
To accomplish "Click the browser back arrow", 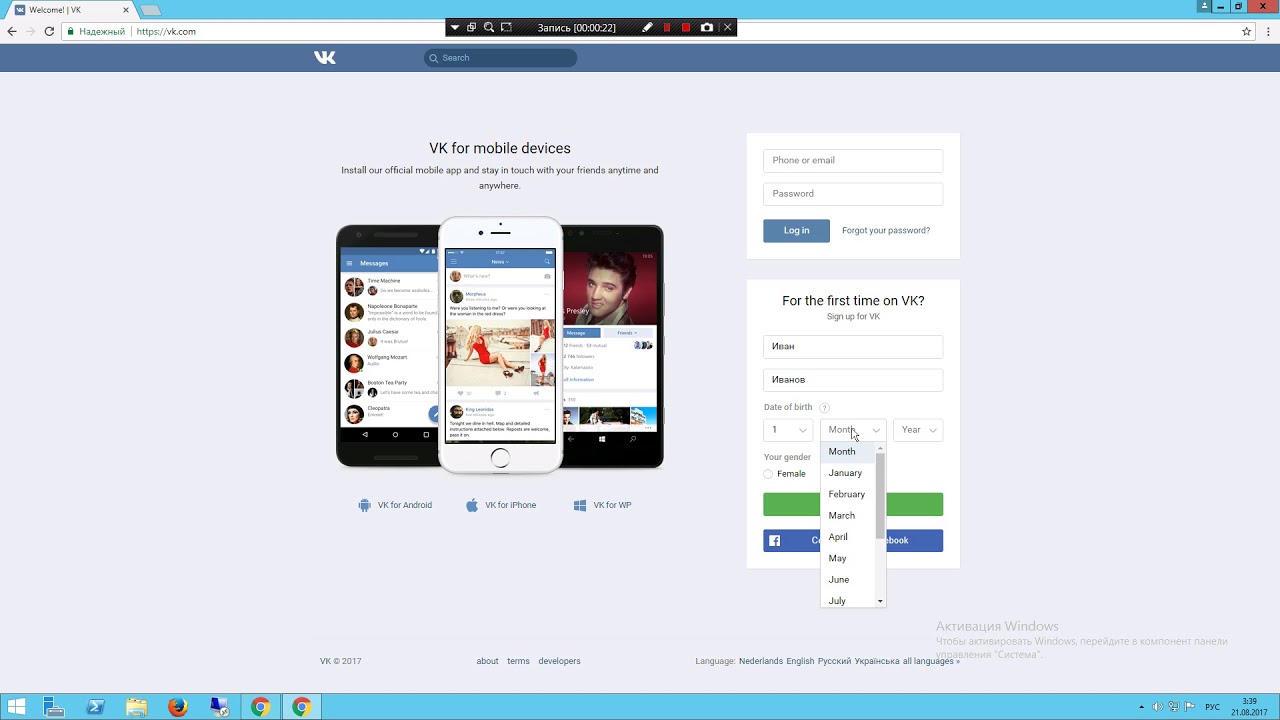I will tap(12, 31).
